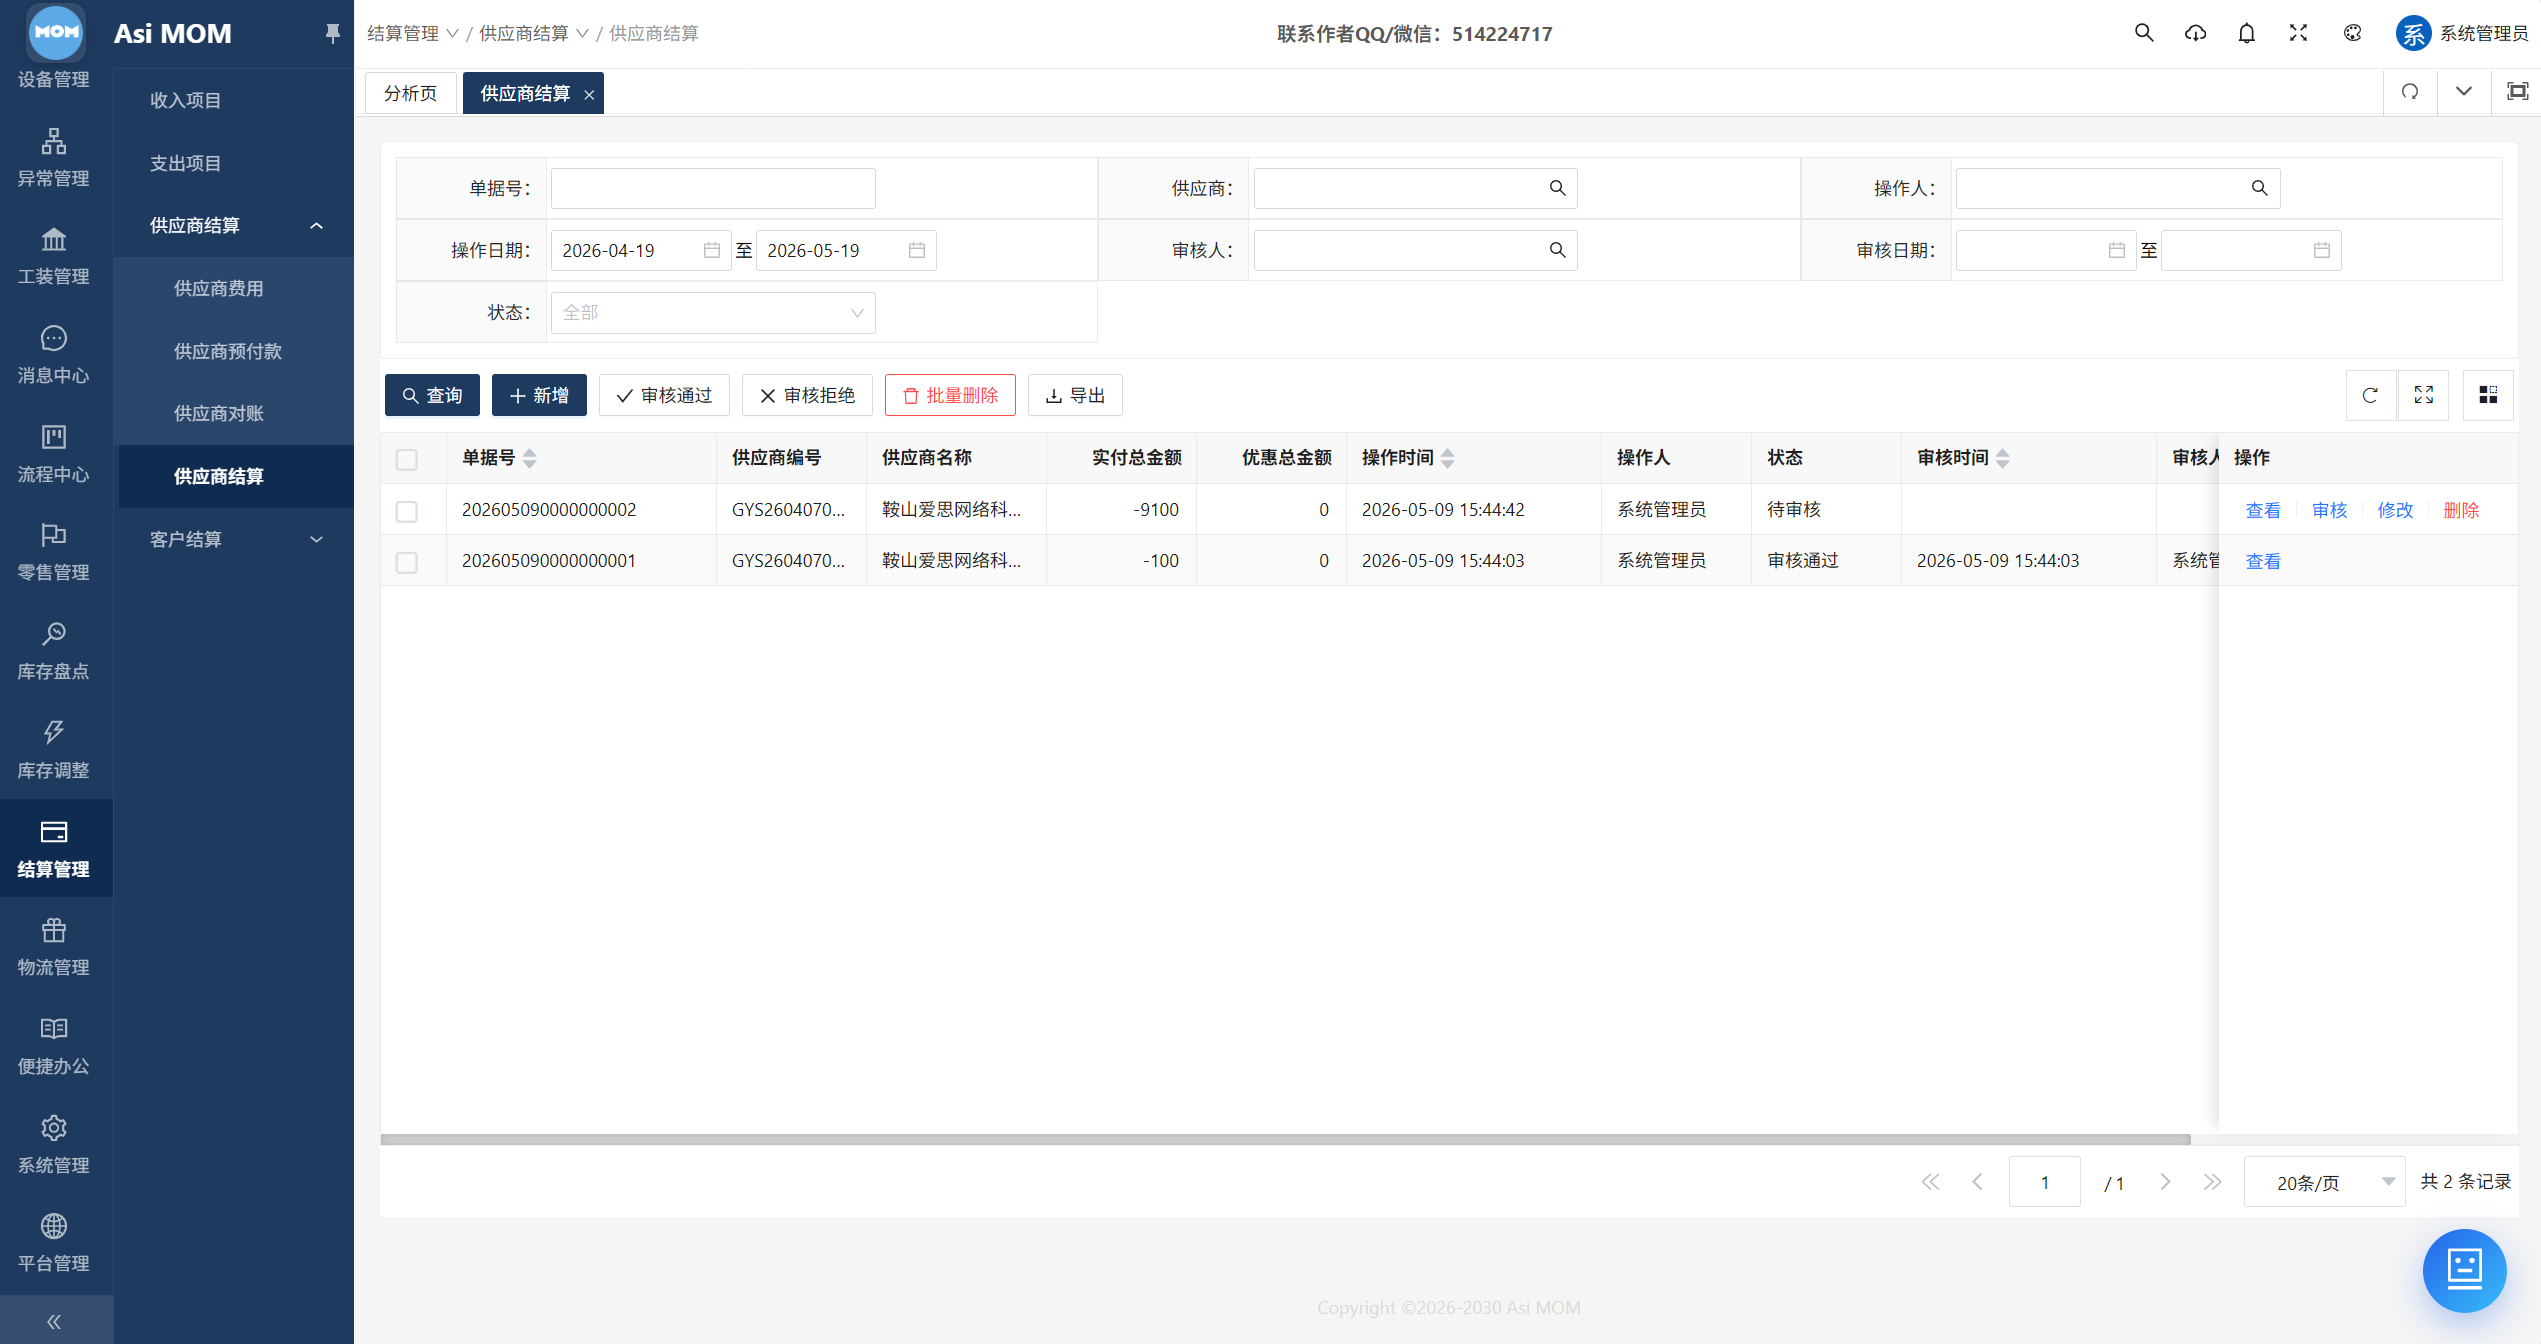Click the cloud download icon

coord(2195,33)
